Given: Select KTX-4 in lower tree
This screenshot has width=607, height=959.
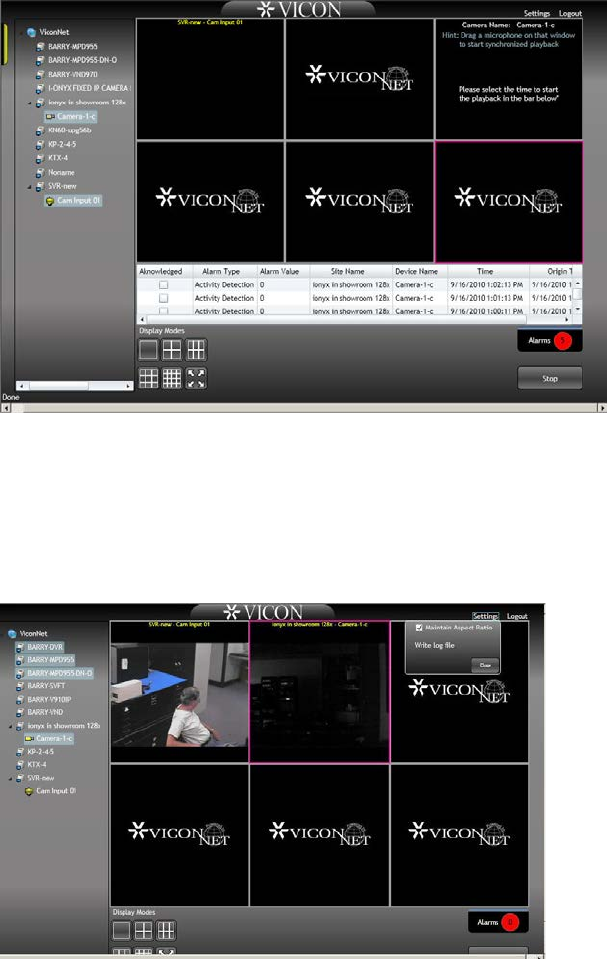Looking at the screenshot, I should pos(37,765).
